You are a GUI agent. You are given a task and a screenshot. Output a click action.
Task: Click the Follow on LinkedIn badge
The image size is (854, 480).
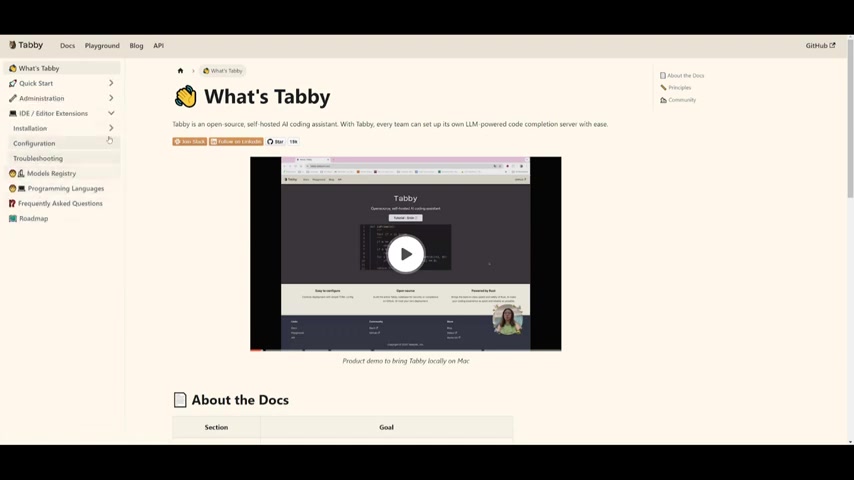click(x=236, y=142)
